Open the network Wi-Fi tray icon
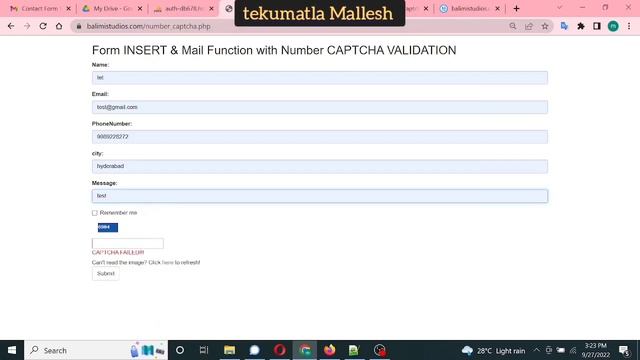The height and width of the screenshot is (360, 640). 573,350
